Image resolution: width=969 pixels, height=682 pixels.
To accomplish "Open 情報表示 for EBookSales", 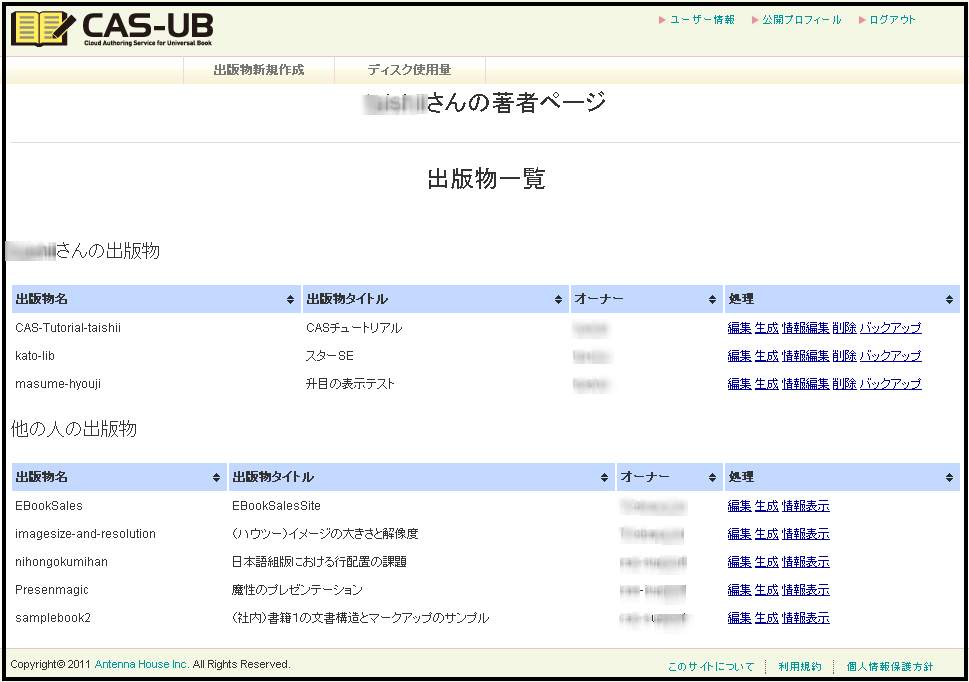I will pyautogui.click(x=804, y=505).
